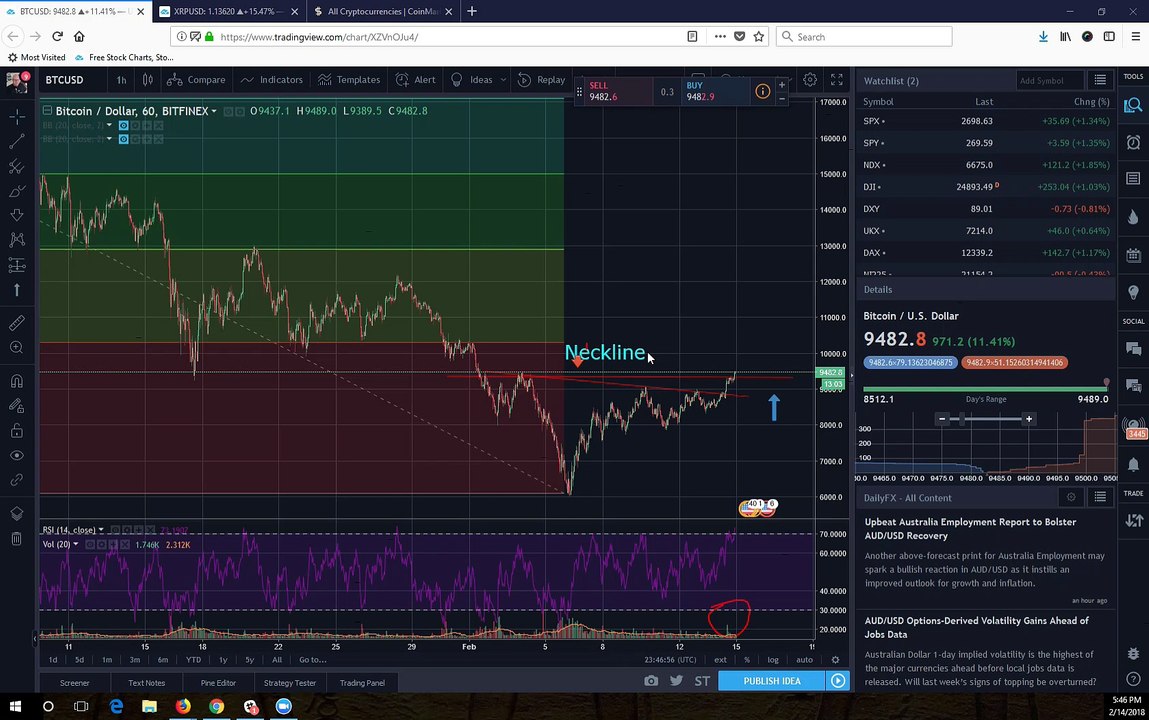
Task: Enter fullscreen mode
Action: pos(836,80)
